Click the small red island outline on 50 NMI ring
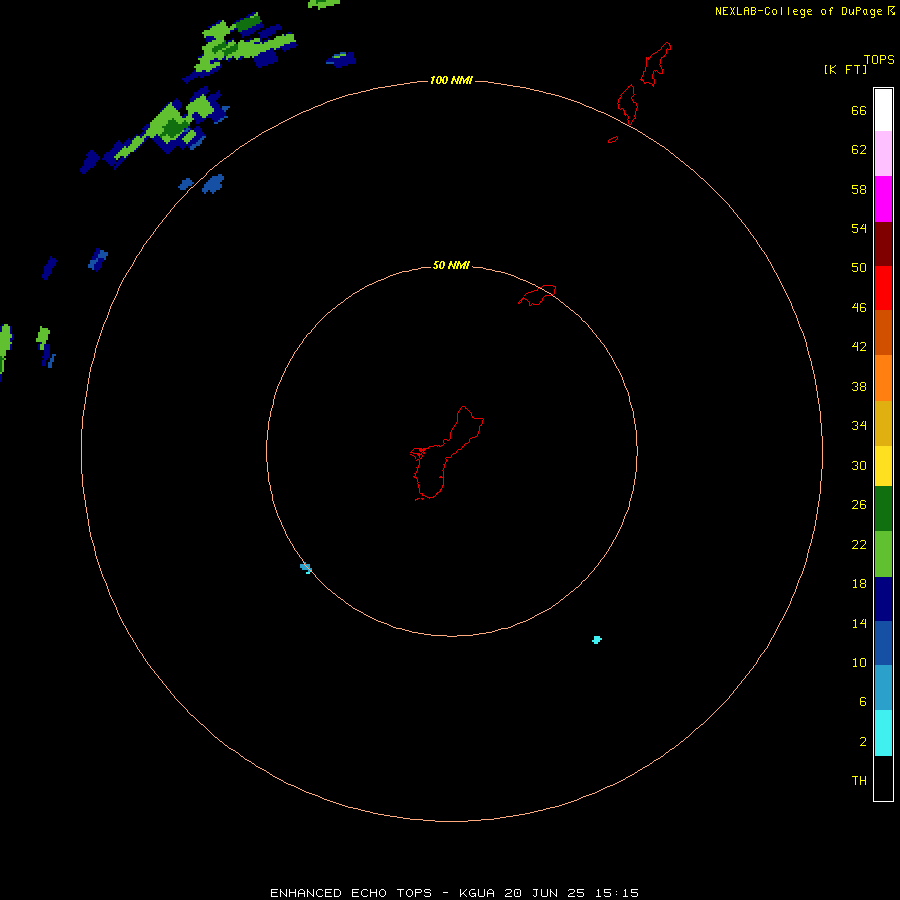This screenshot has width=900, height=900. pos(537,295)
